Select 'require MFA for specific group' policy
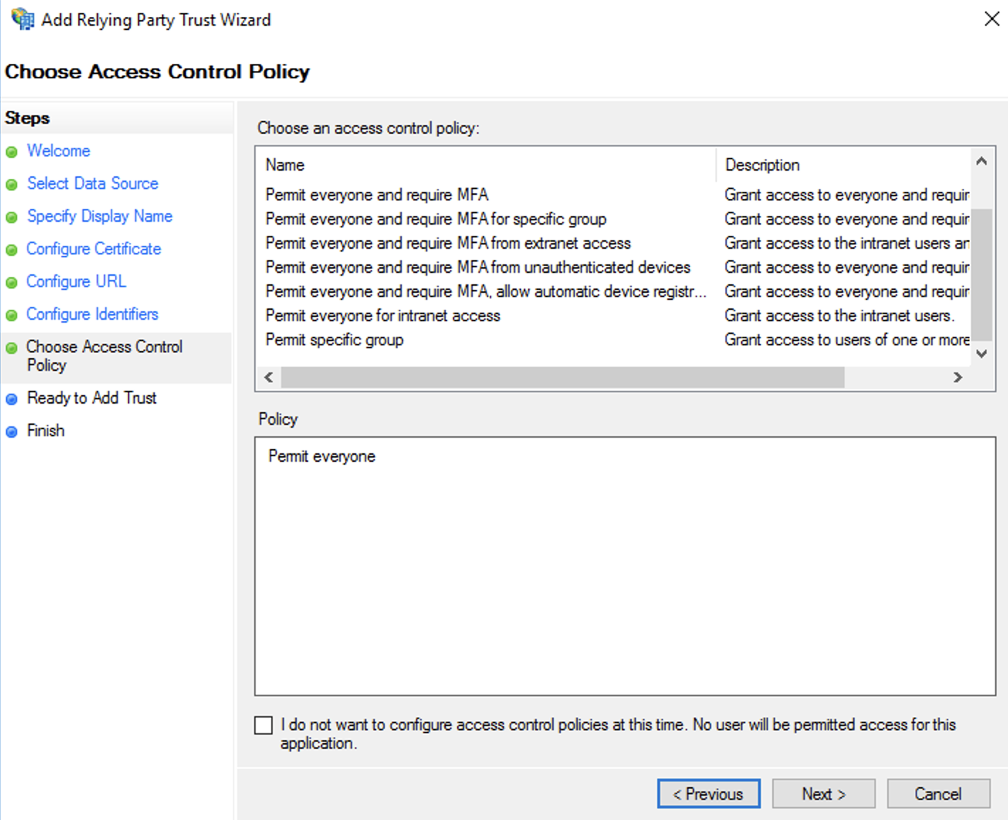Image resolution: width=1008 pixels, height=820 pixels. (x=436, y=219)
